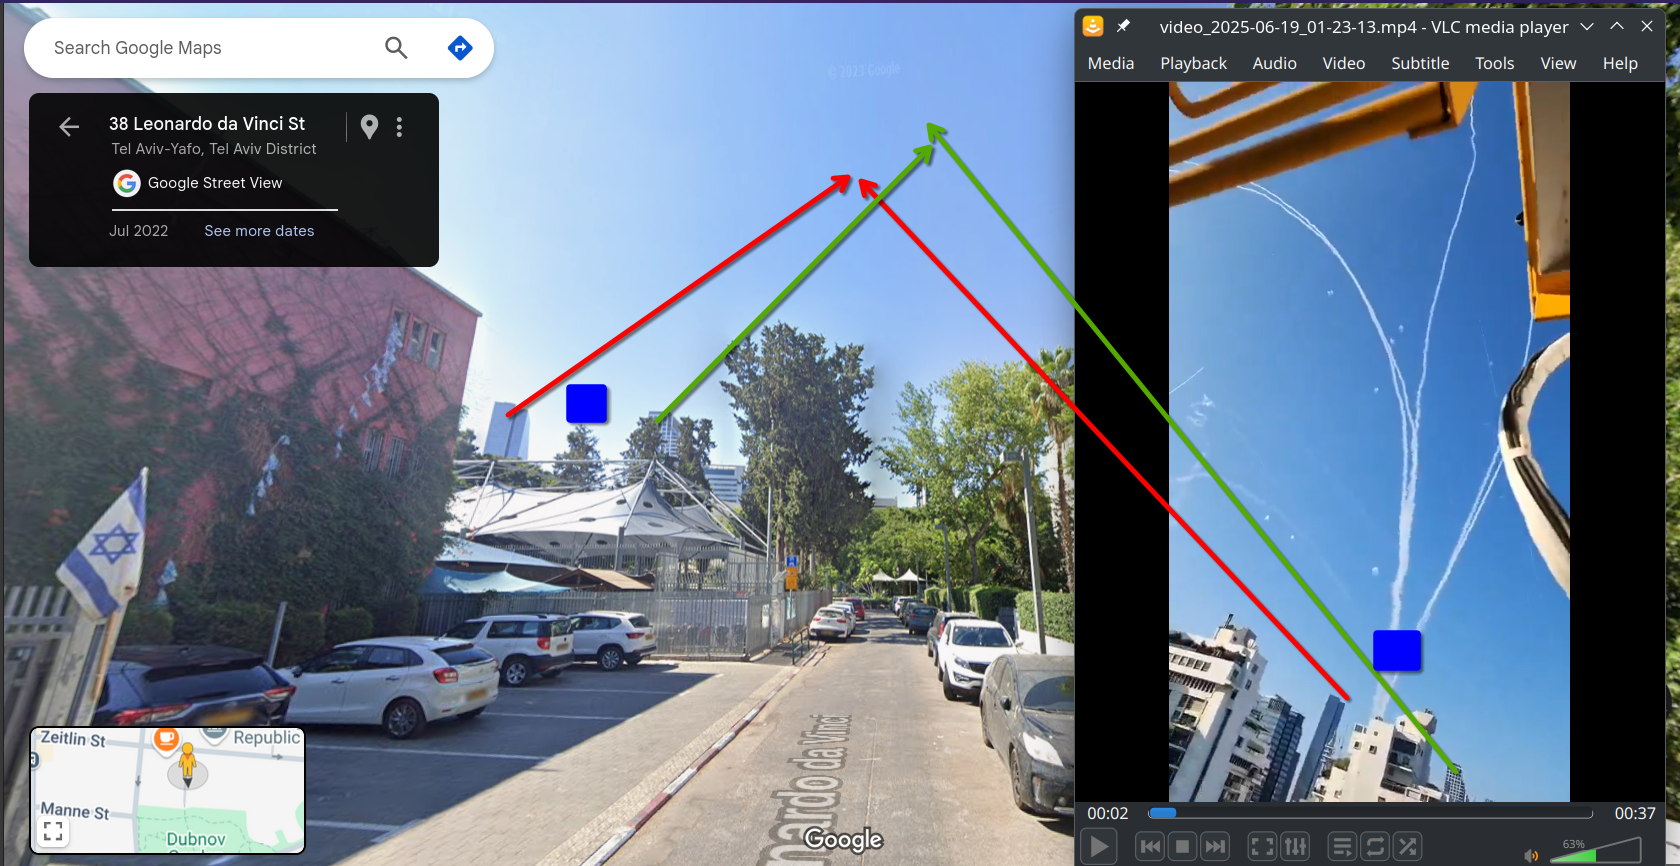Open the Audio menu in VLC
Viewport: 1680px width, 866px height.
[x=1274, y=63]
